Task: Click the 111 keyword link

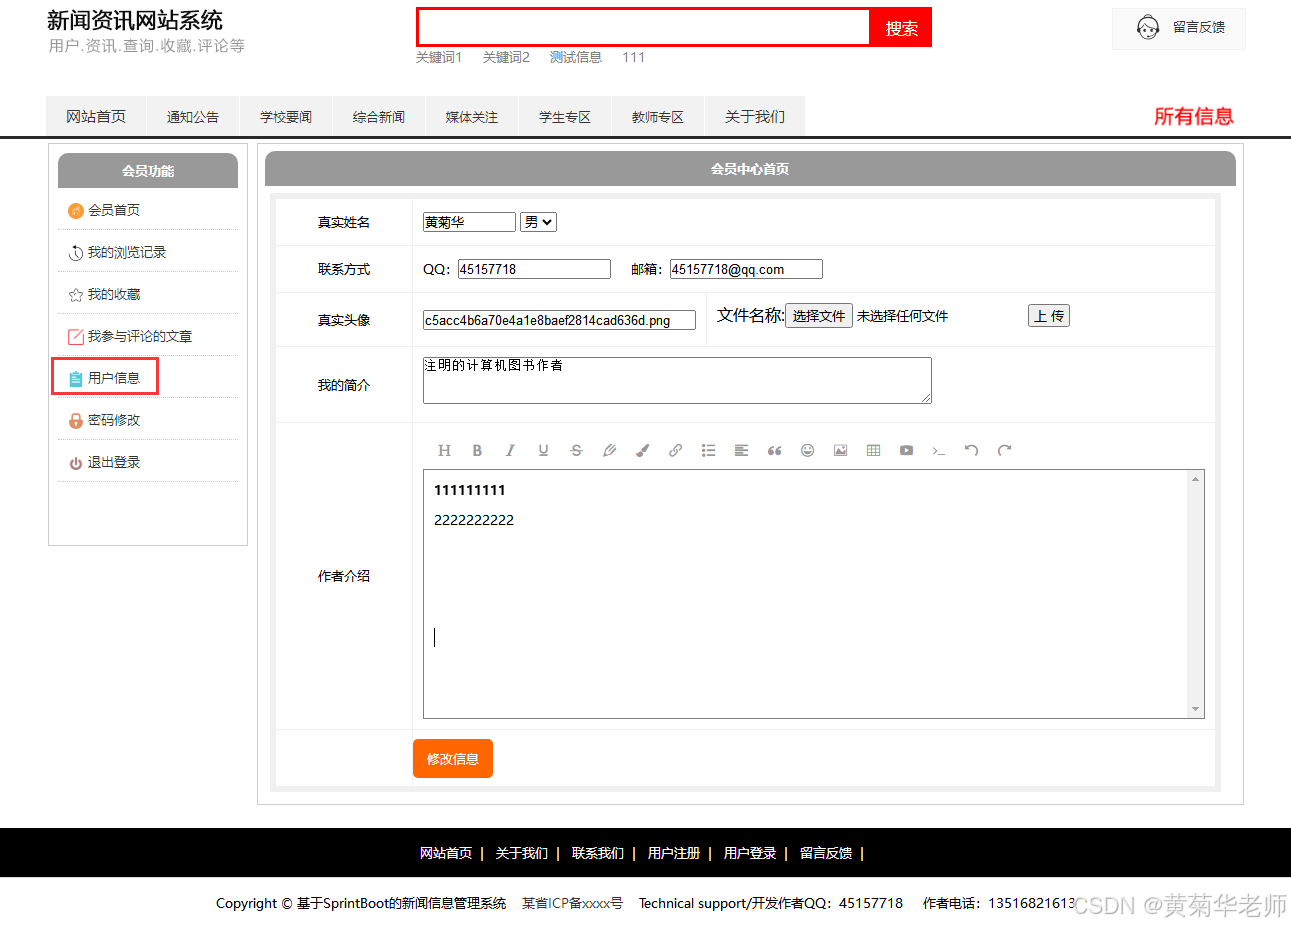Action: (633, 57)
